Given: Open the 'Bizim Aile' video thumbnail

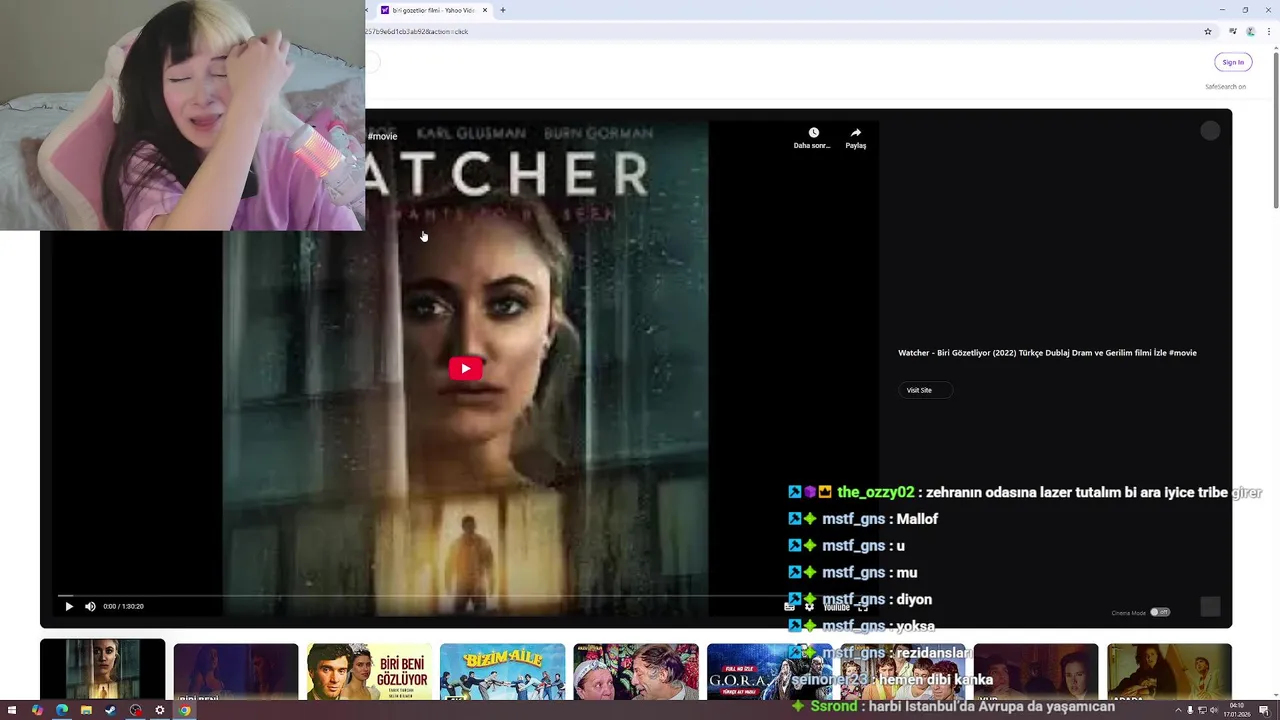Looking at the screenshot, I should point(502,671).
